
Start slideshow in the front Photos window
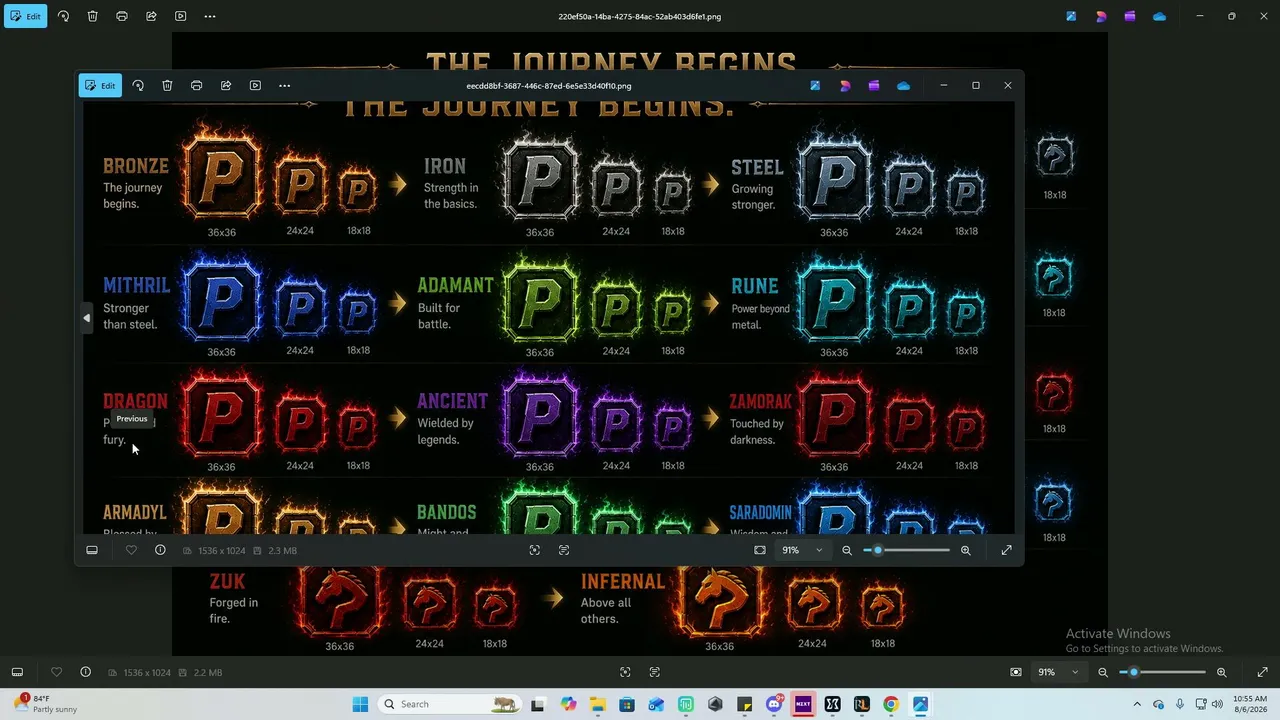[255, 86]
